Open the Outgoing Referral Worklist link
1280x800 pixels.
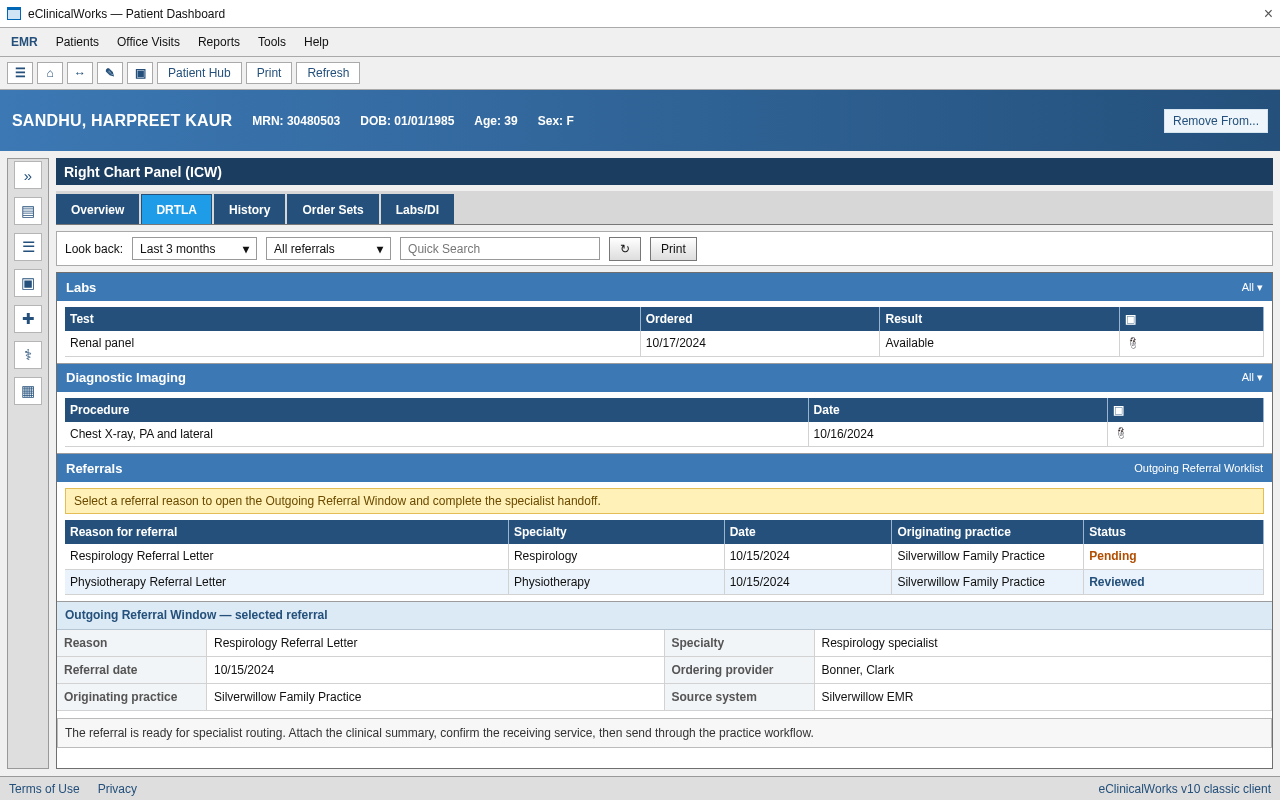[1198, 468]
